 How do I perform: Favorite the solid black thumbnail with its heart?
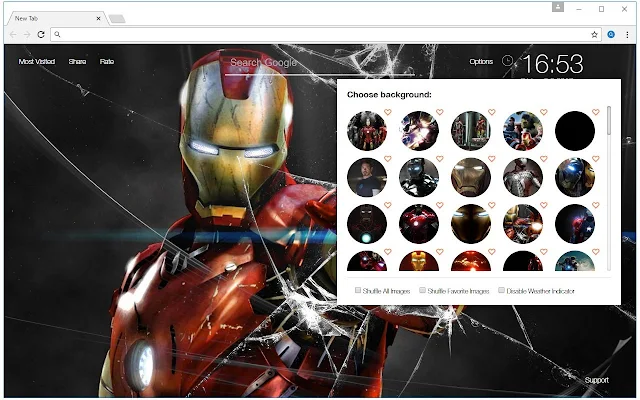tap(596, 112)
